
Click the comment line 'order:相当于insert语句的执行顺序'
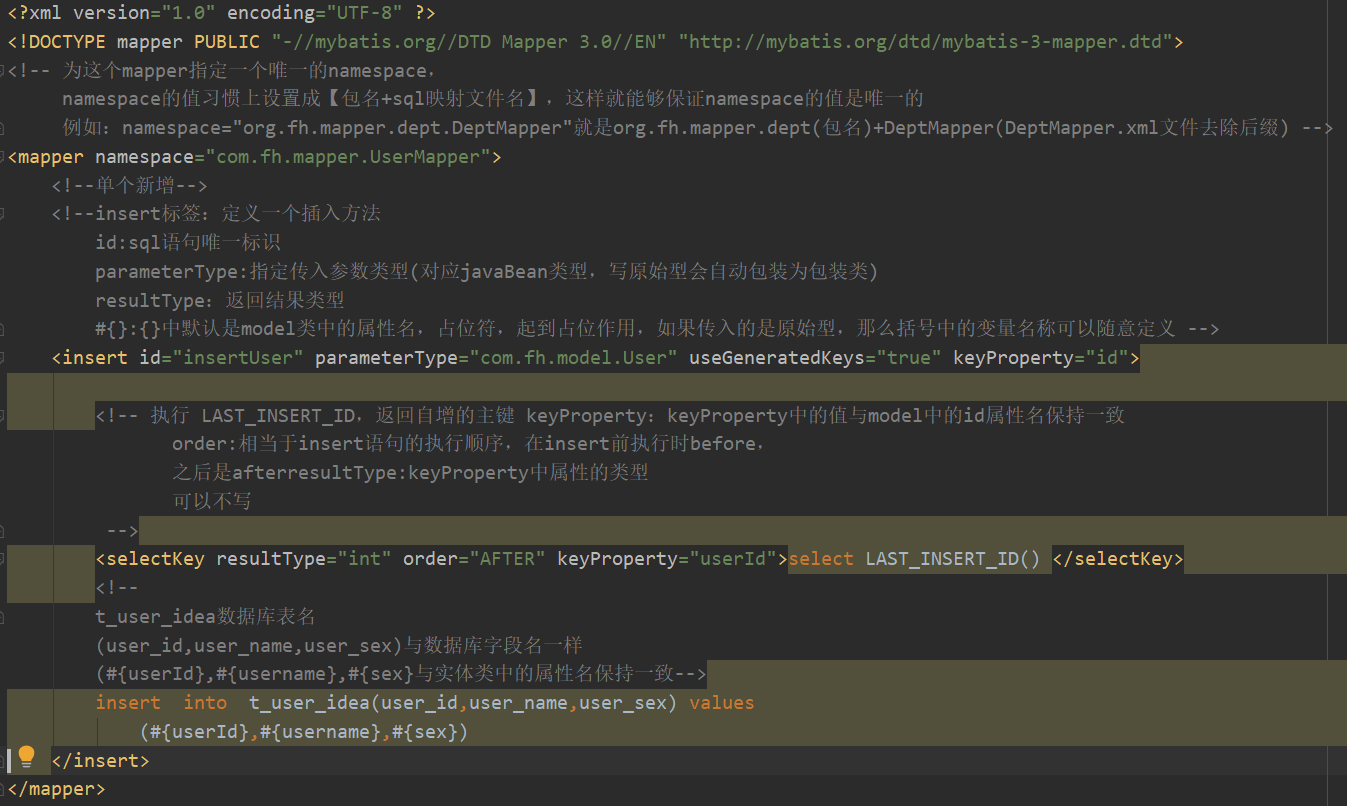pos(469,443)
